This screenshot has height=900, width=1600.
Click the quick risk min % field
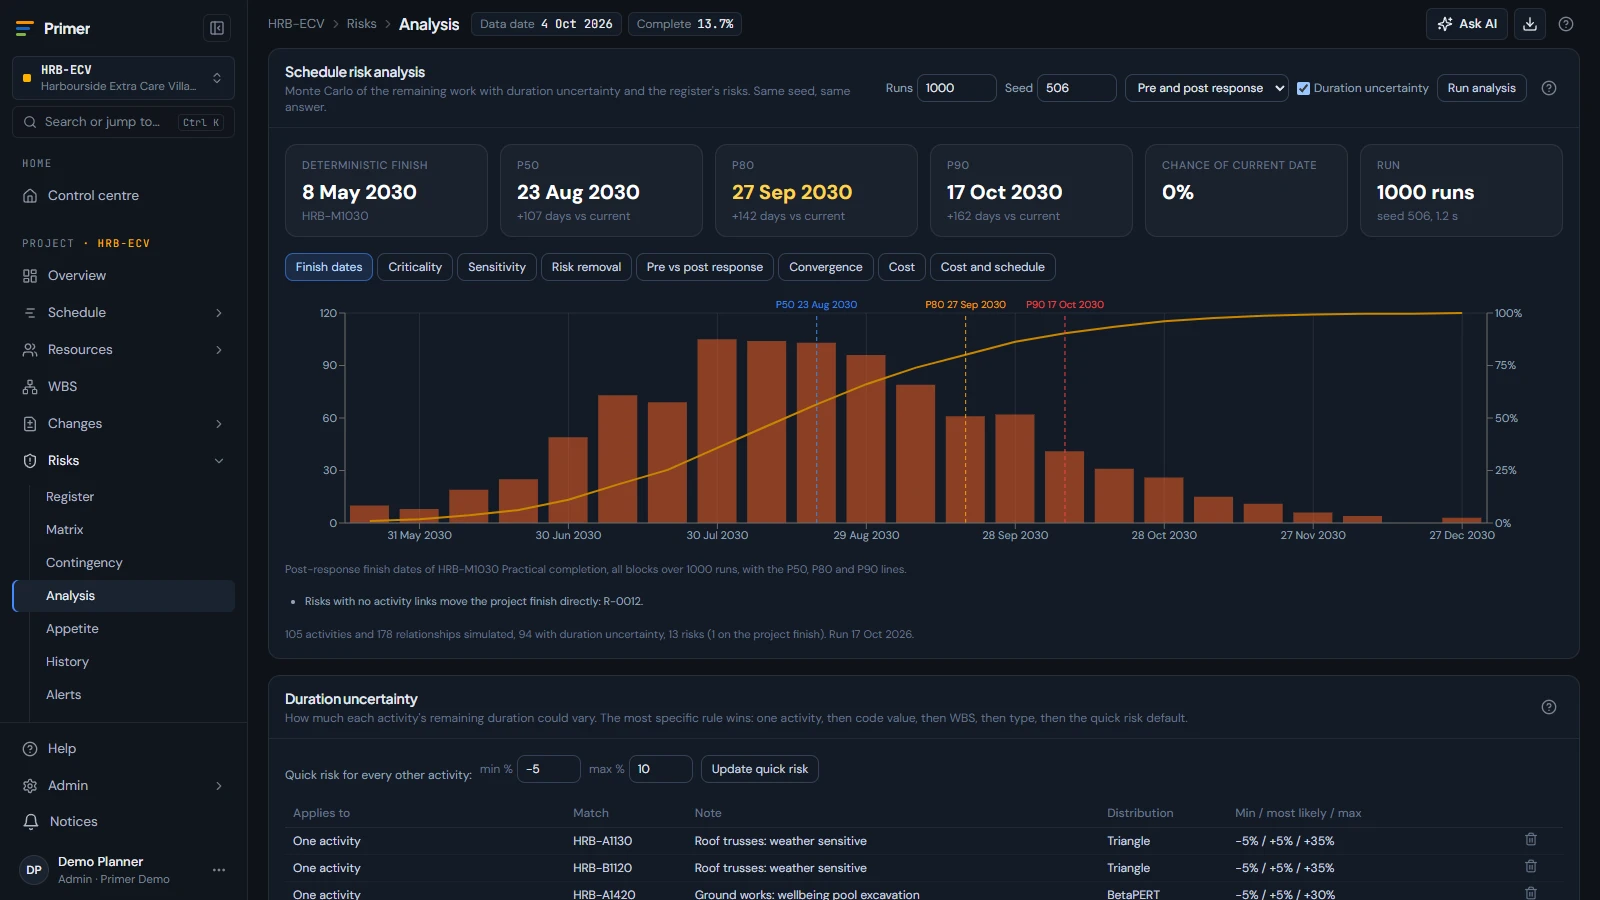(549, 769)
